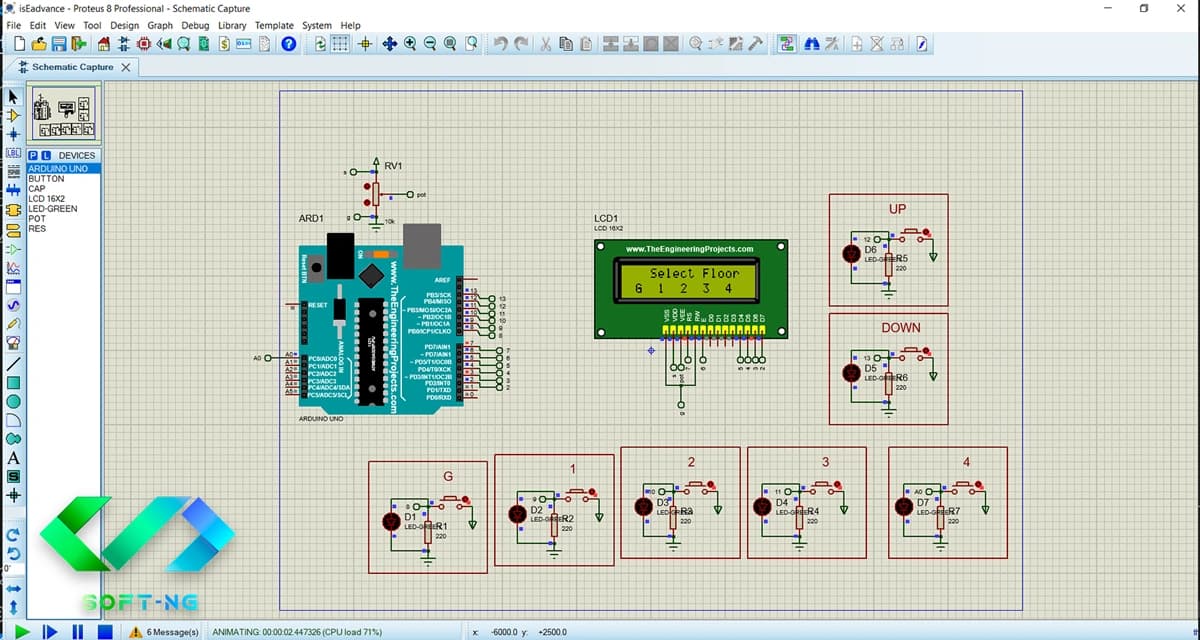Screen dimensions: 1200x640
Task: Click the Pan/Center view arrows icon
Action: pyautogui.click(x=388, y=44)
